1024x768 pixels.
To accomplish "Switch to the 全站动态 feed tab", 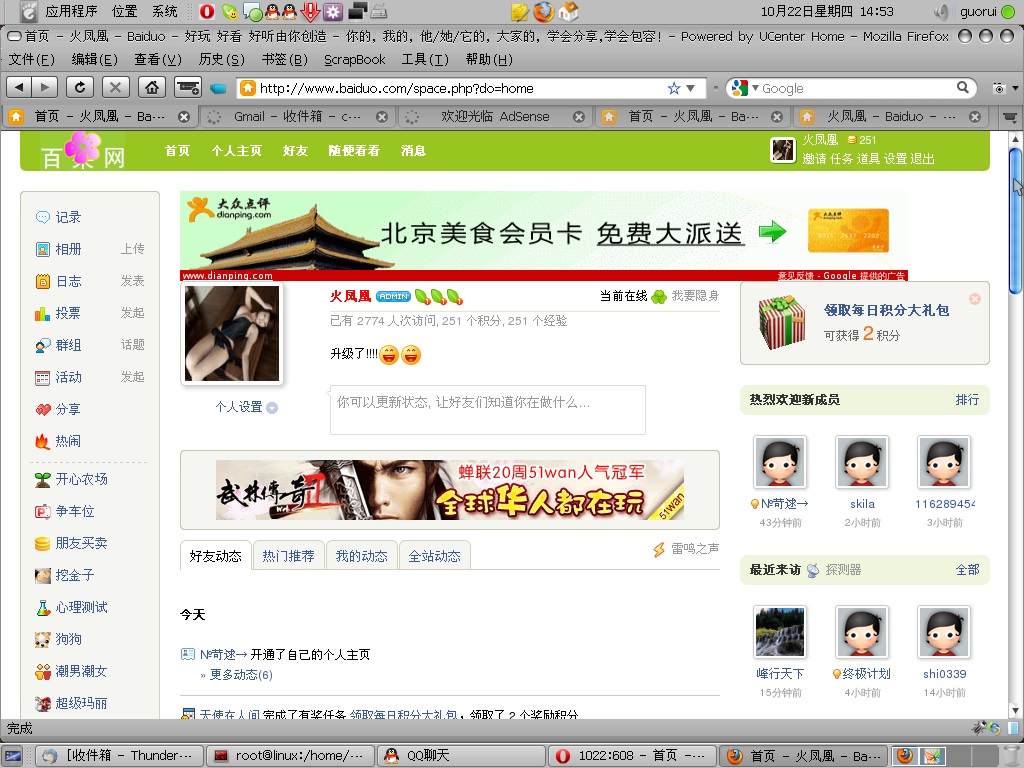I will pyautogui.click(x=435, y=556).
